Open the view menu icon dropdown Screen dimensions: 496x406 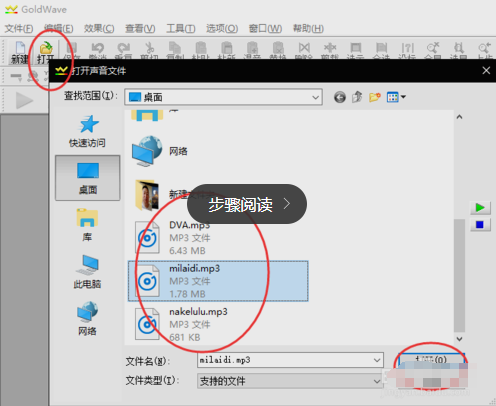(396, 97)
